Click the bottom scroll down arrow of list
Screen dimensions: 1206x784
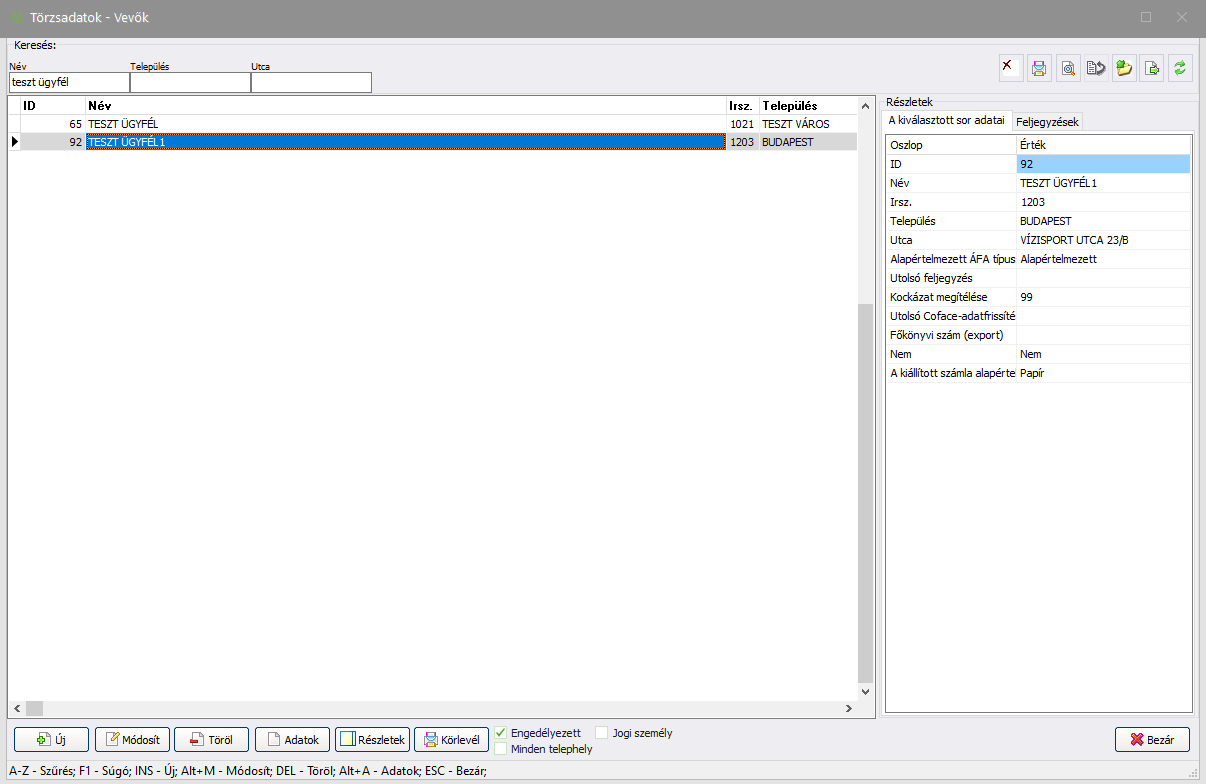(x=865, y=691)
